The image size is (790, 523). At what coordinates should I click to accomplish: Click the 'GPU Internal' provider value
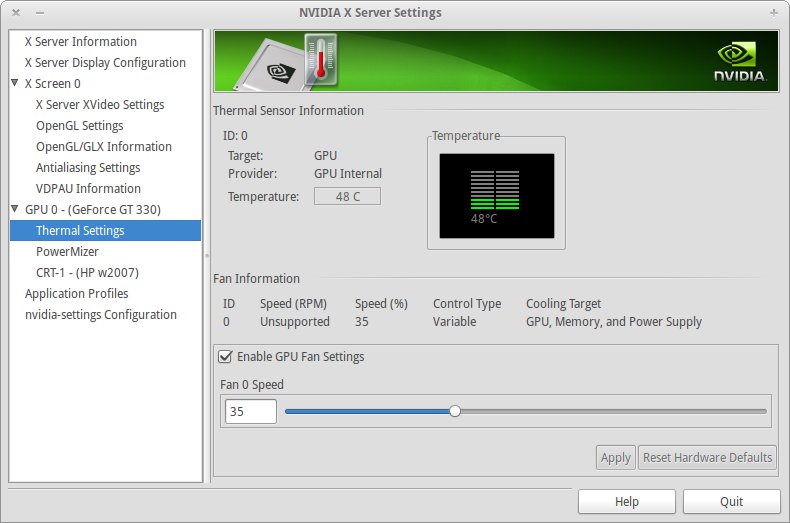(x=348, y=174)
